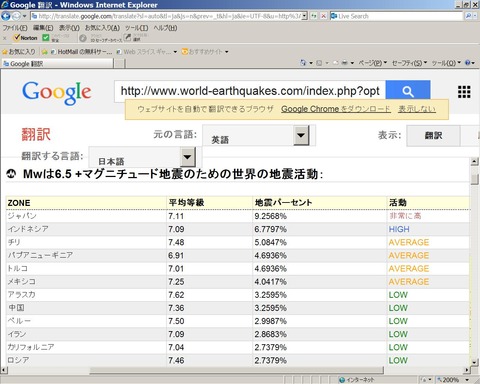This screenshot has height=384, width=480.
Task: Click the Norton ID safe database icon
Action: tap(83, 38)
